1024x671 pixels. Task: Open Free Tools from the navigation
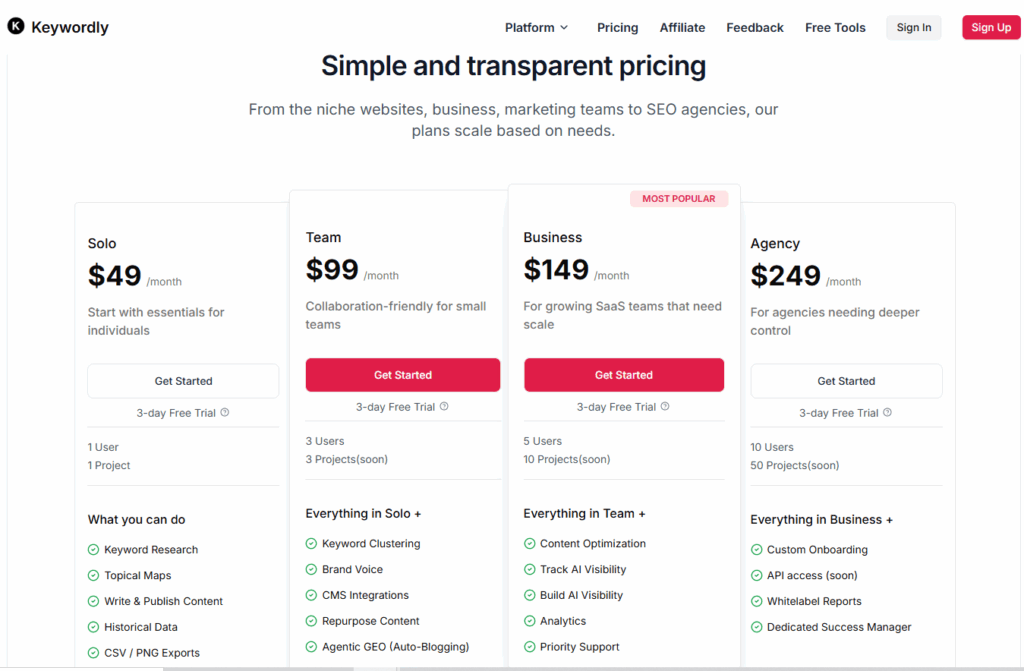835,27
